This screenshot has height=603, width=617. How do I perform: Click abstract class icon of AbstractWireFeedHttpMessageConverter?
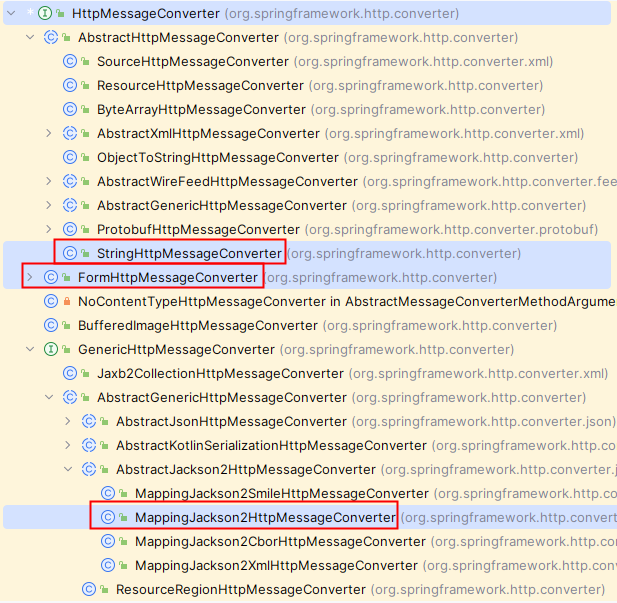(x=70, y=181)
